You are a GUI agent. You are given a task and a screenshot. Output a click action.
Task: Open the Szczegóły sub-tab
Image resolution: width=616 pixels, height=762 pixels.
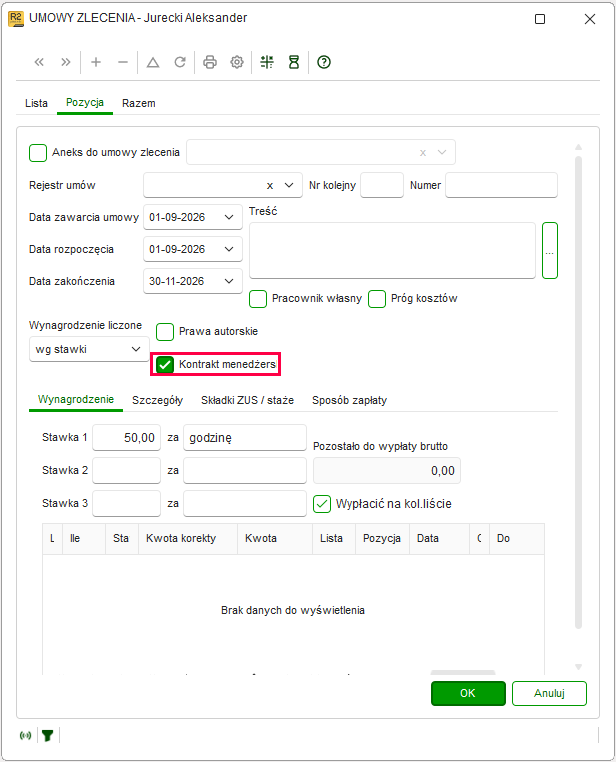coord(157,400)
